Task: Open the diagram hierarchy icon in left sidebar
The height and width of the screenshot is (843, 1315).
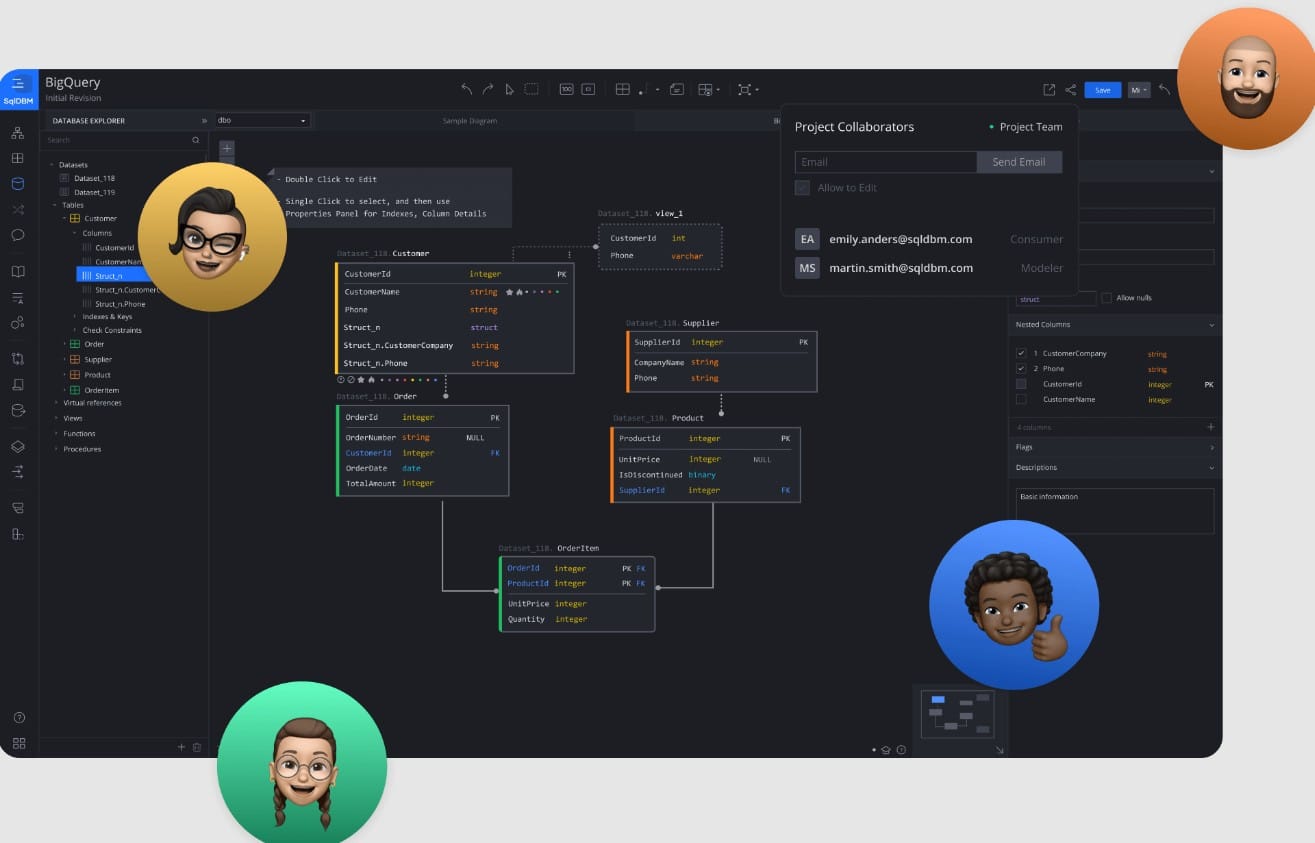Action: pyautogui.click(x=18, y=132)
